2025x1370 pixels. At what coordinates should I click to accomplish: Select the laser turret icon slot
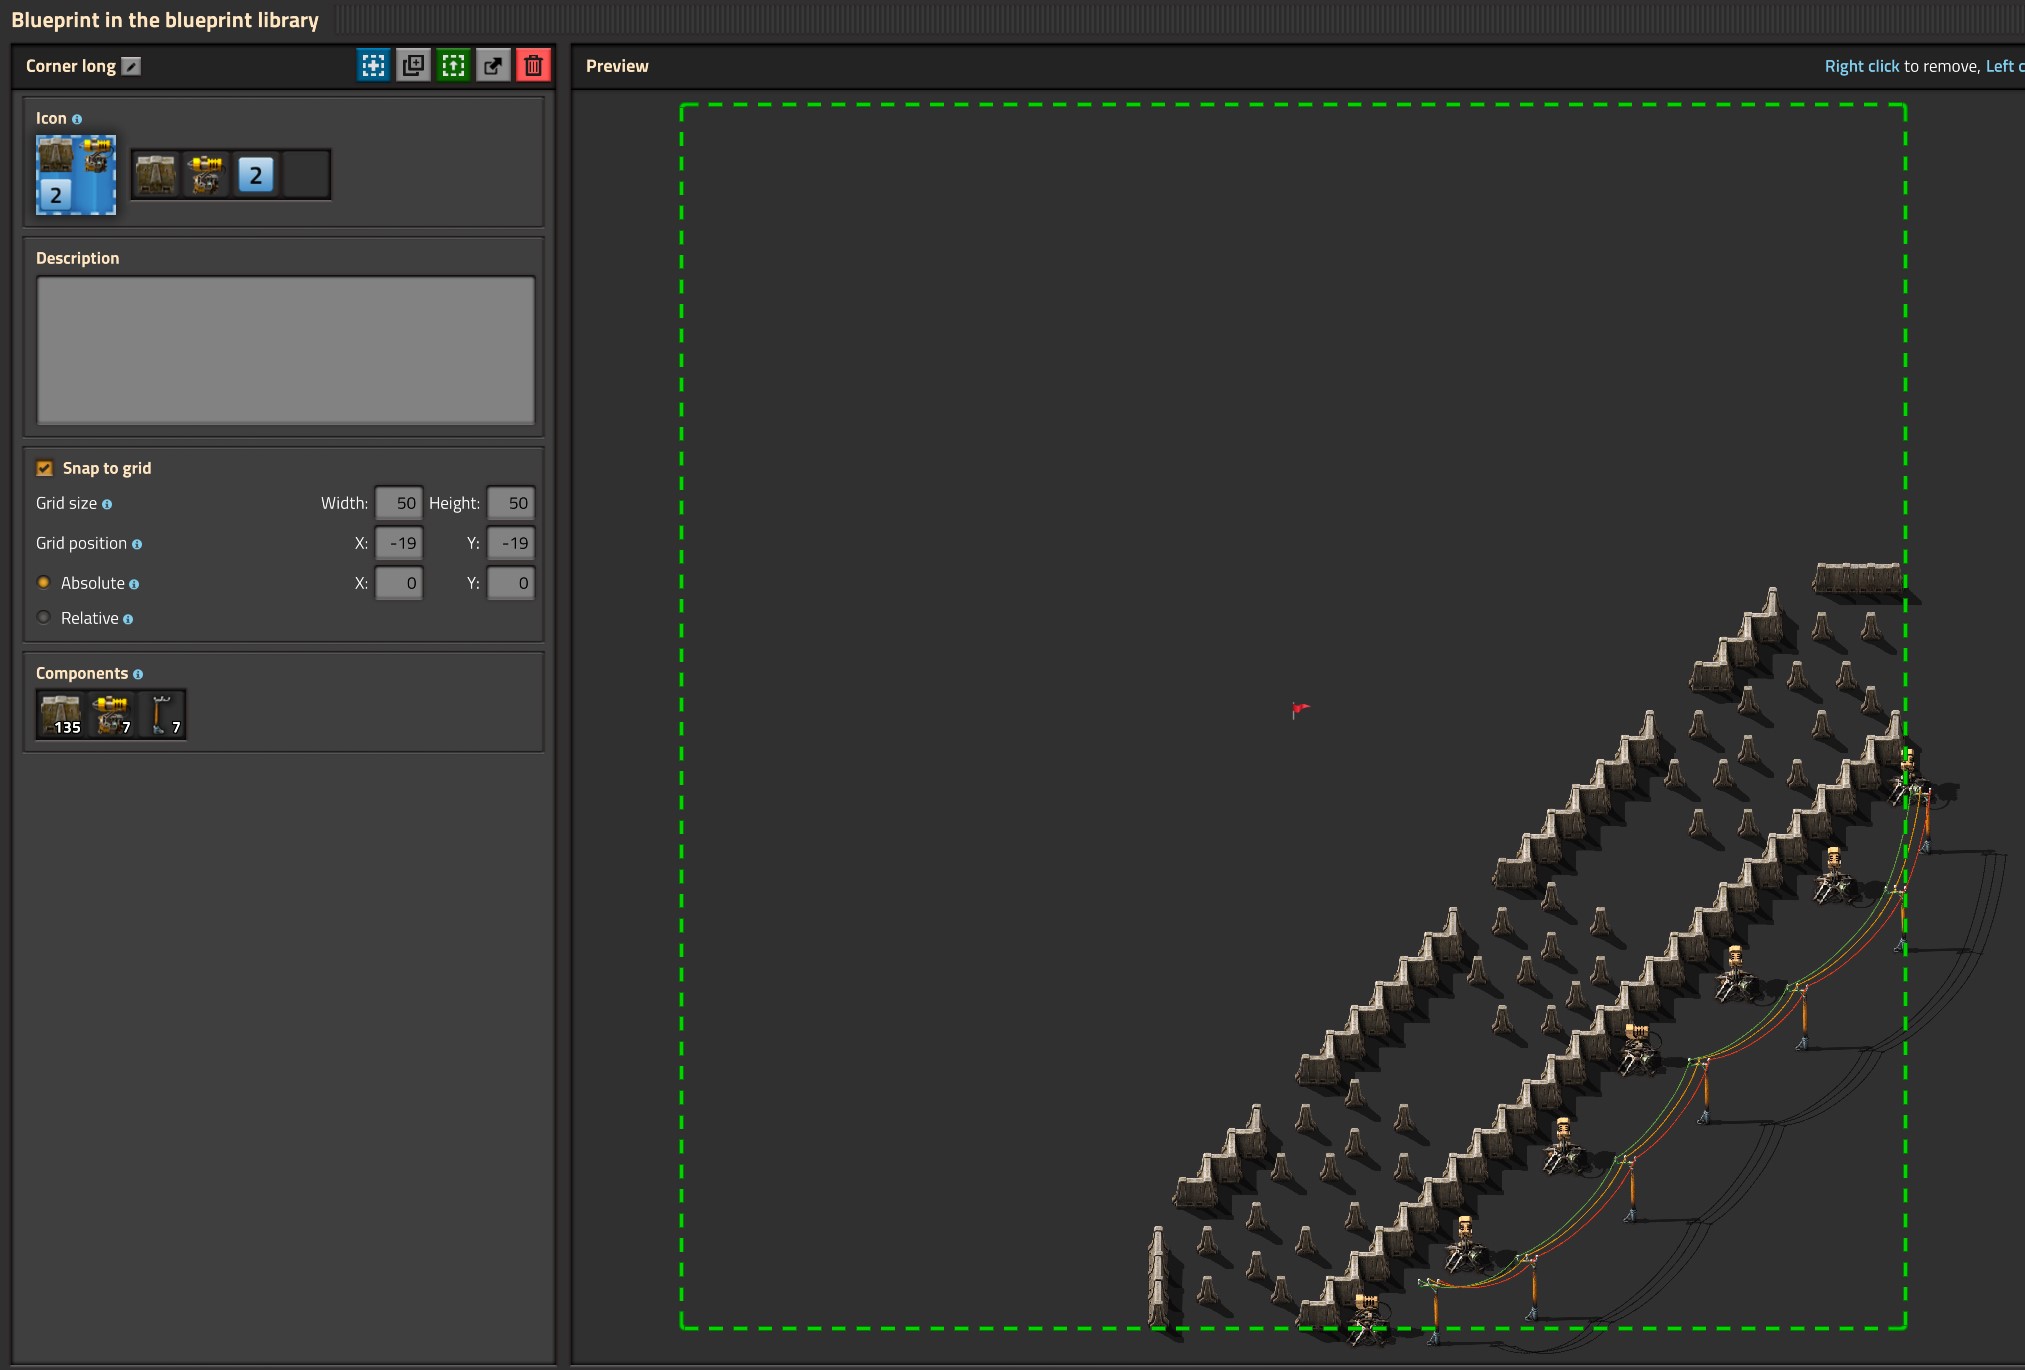[x=206, y=175]
